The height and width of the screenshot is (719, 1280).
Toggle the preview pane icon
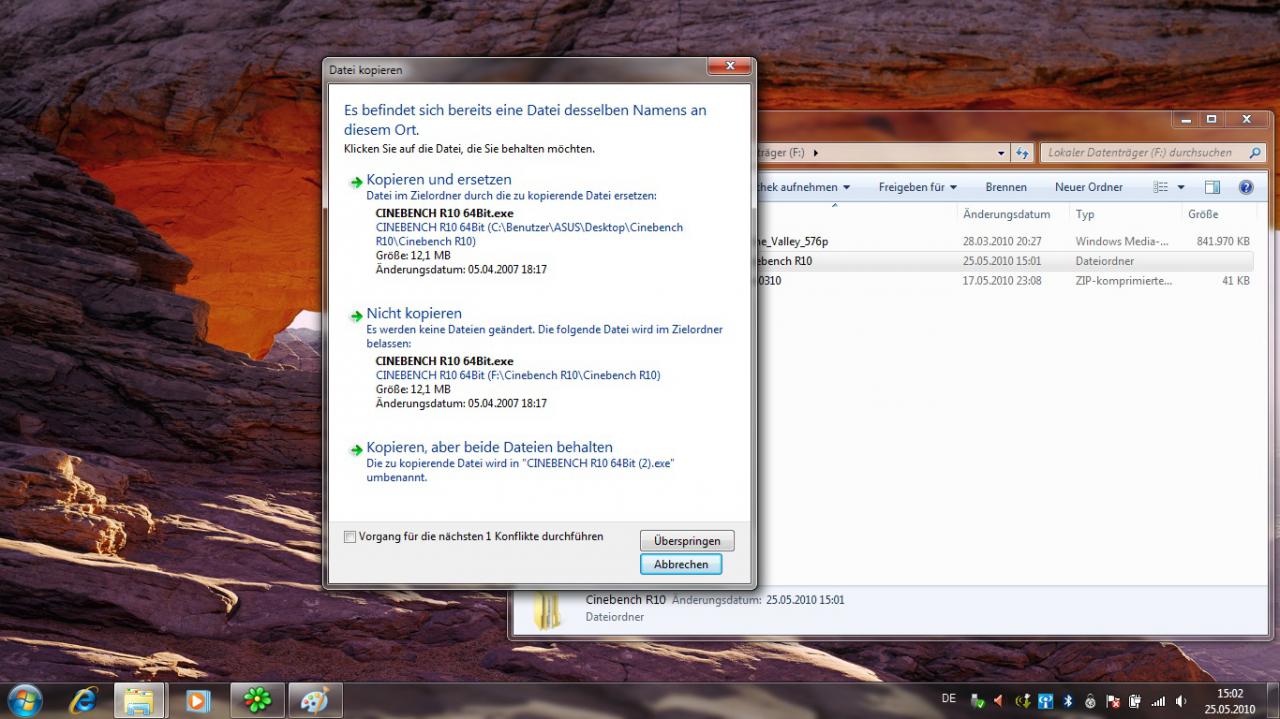point(1212,187)
